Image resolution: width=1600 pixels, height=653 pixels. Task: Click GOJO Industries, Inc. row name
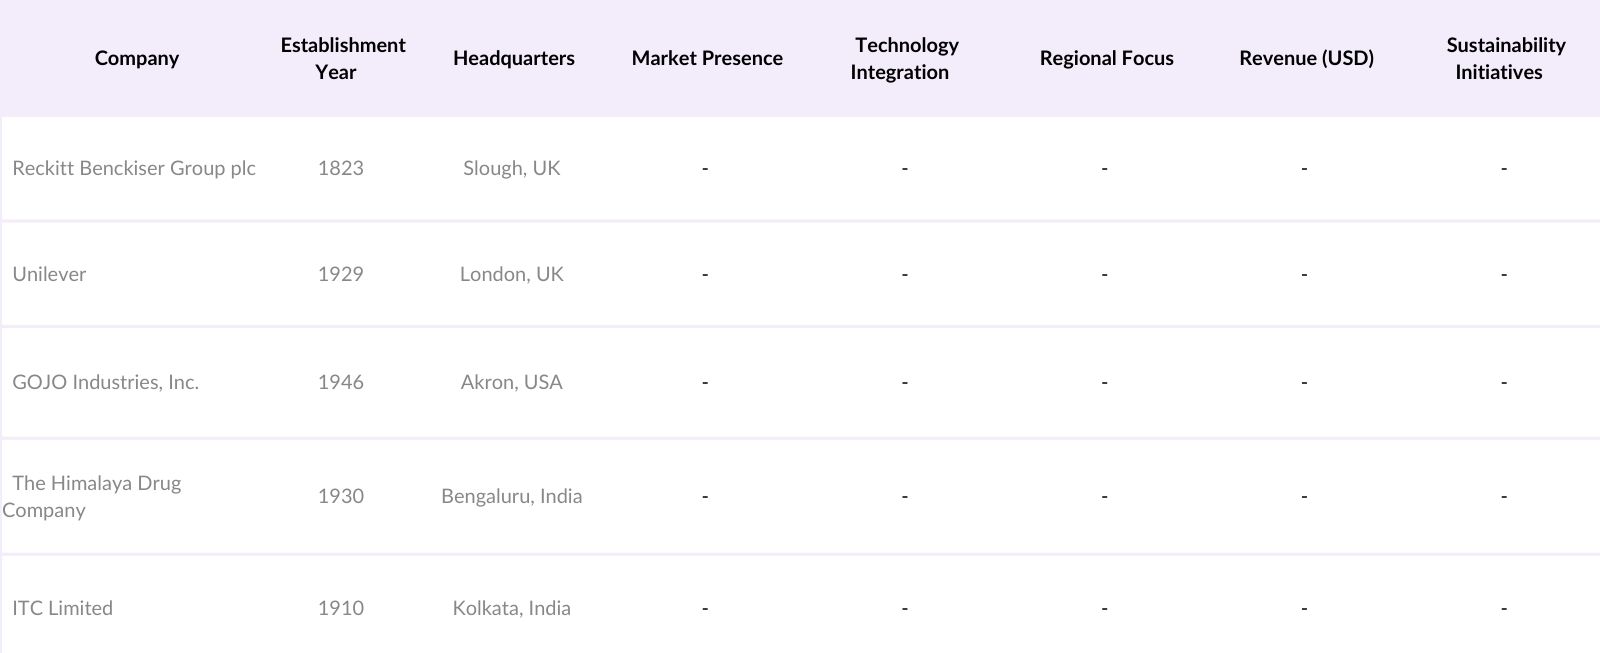tap(105, 382)
